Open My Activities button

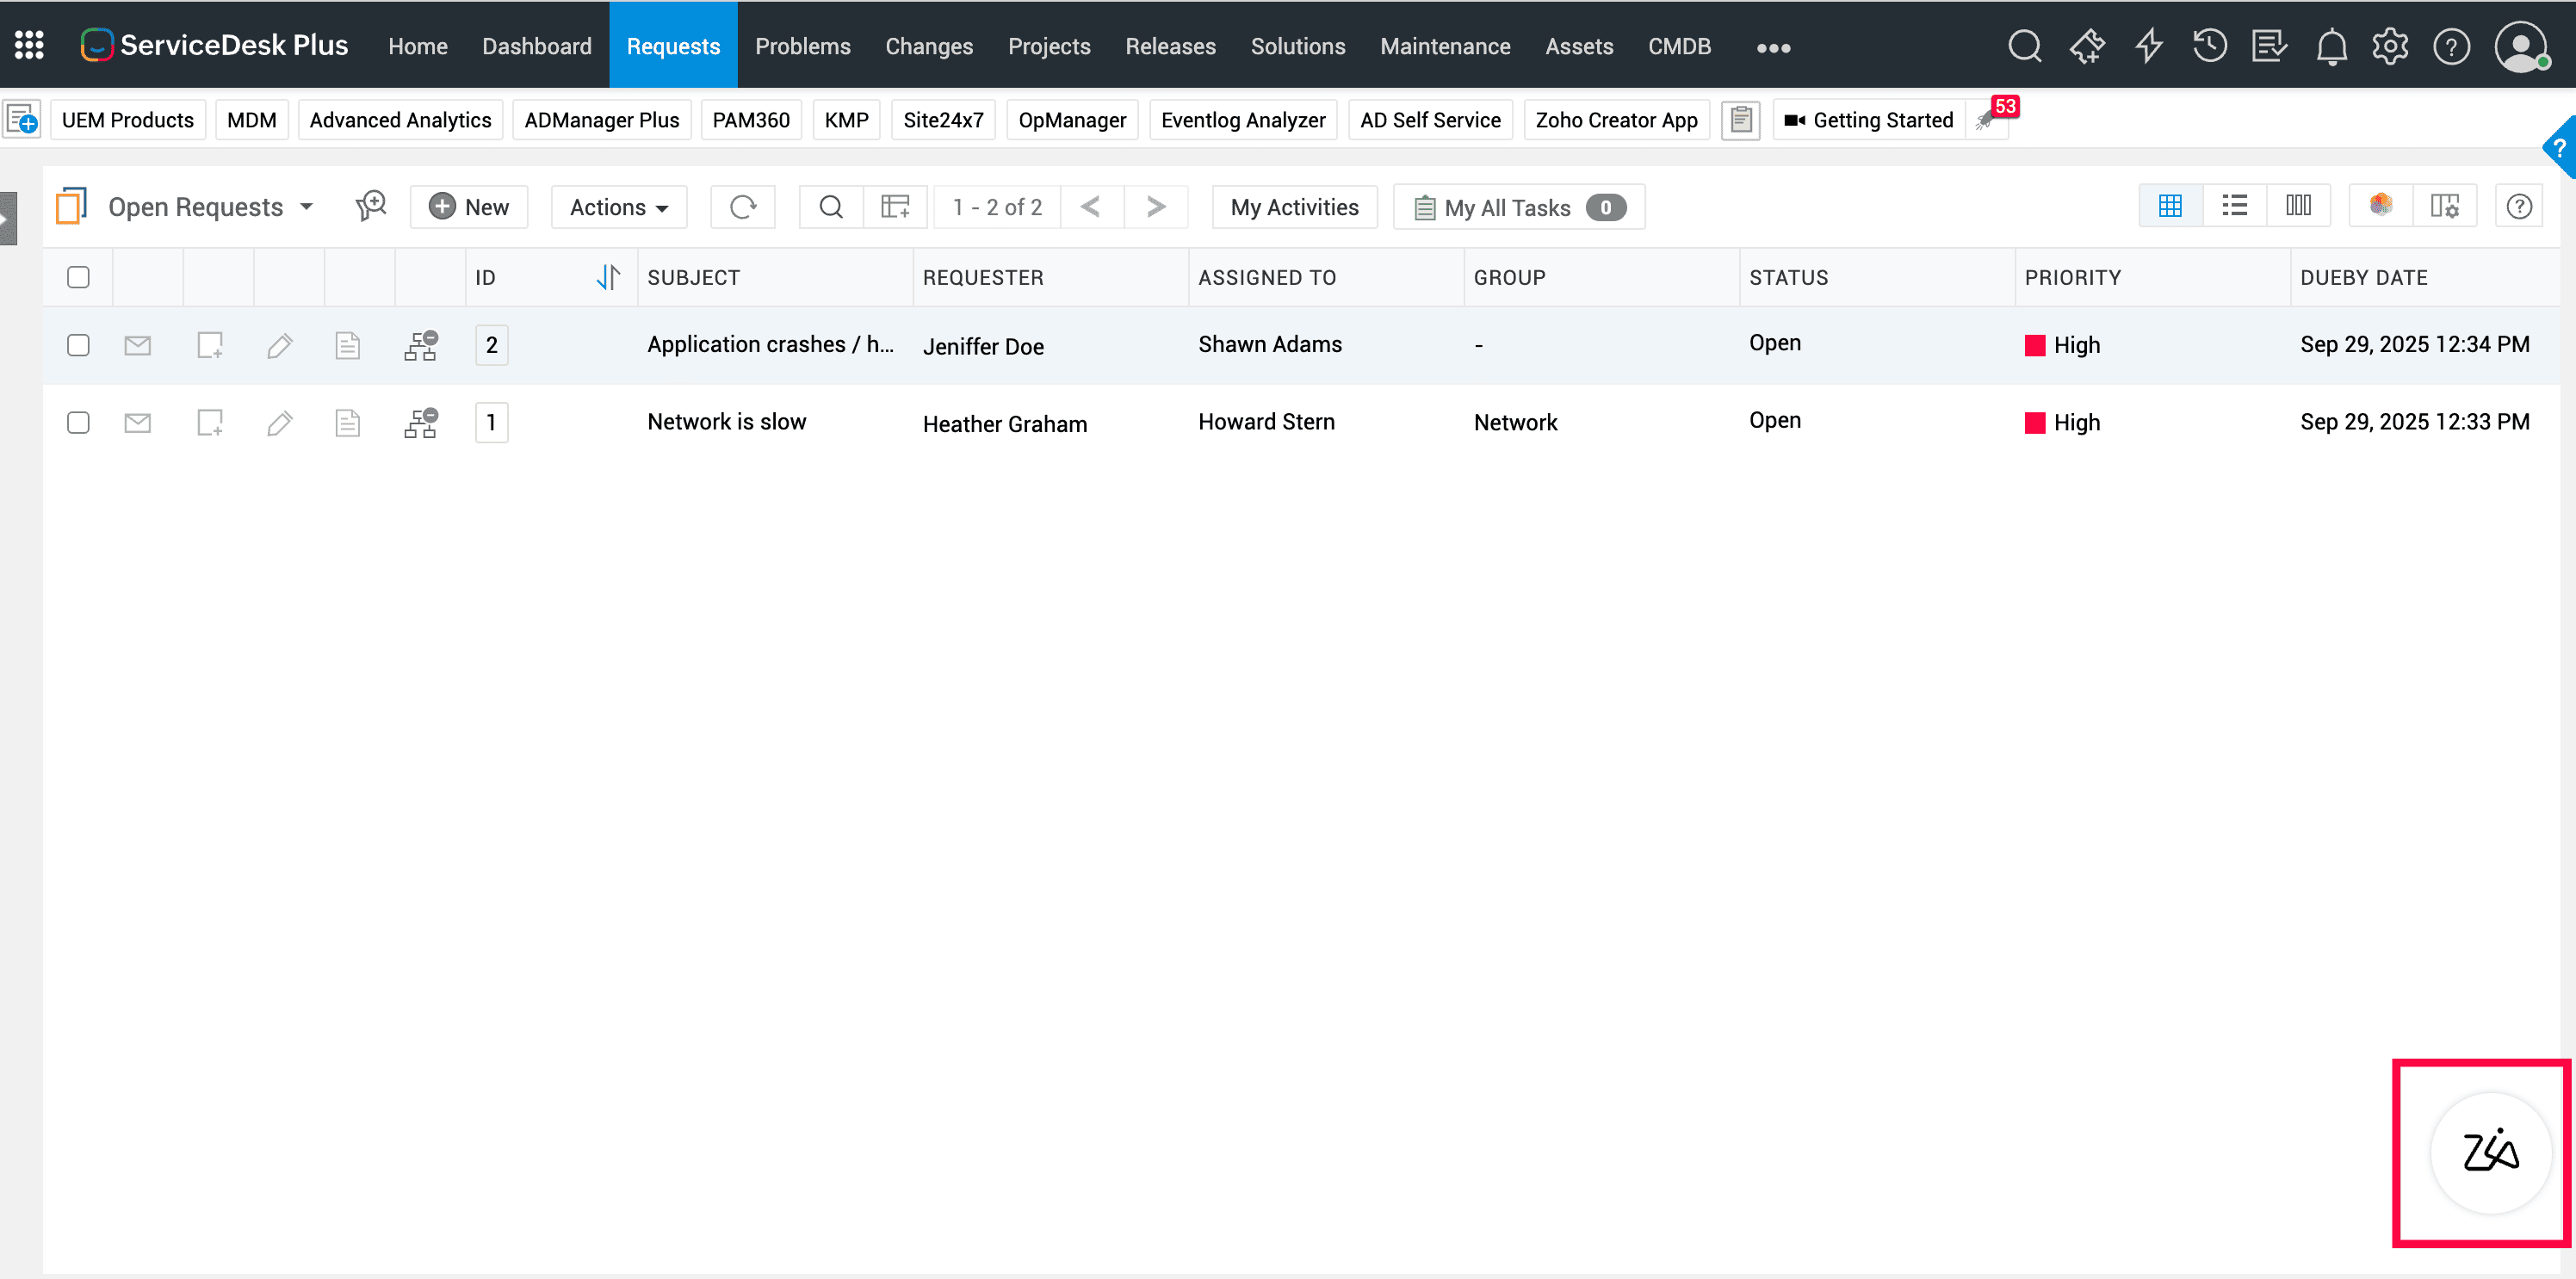pyautogui.click(x=1294, y=207)
